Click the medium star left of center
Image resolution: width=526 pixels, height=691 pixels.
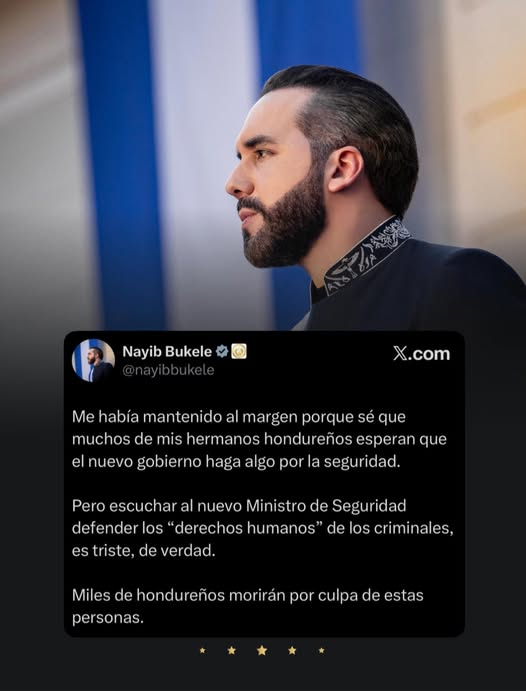[x=232, y=650]
